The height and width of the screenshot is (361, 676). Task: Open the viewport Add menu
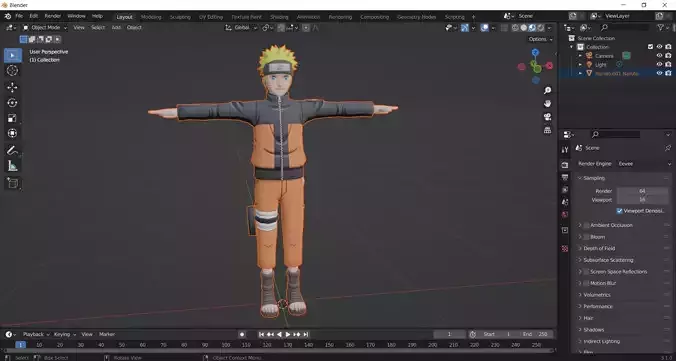point(116,28)
